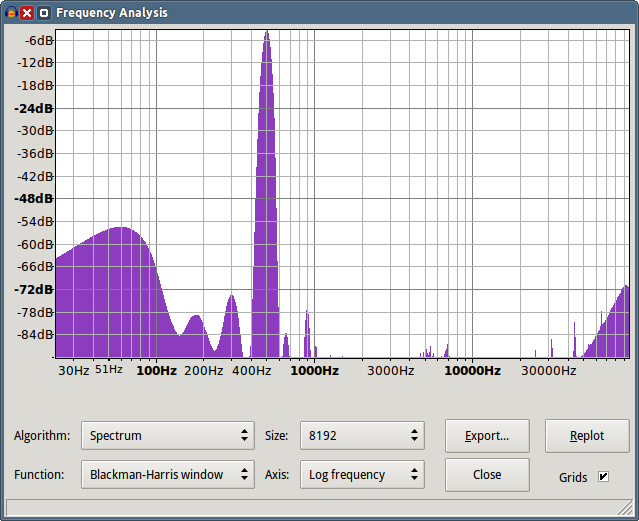This screenshot has height=521, width=639.
Task: Click the 1000Hz axis label
Action: tap(315, 371)
